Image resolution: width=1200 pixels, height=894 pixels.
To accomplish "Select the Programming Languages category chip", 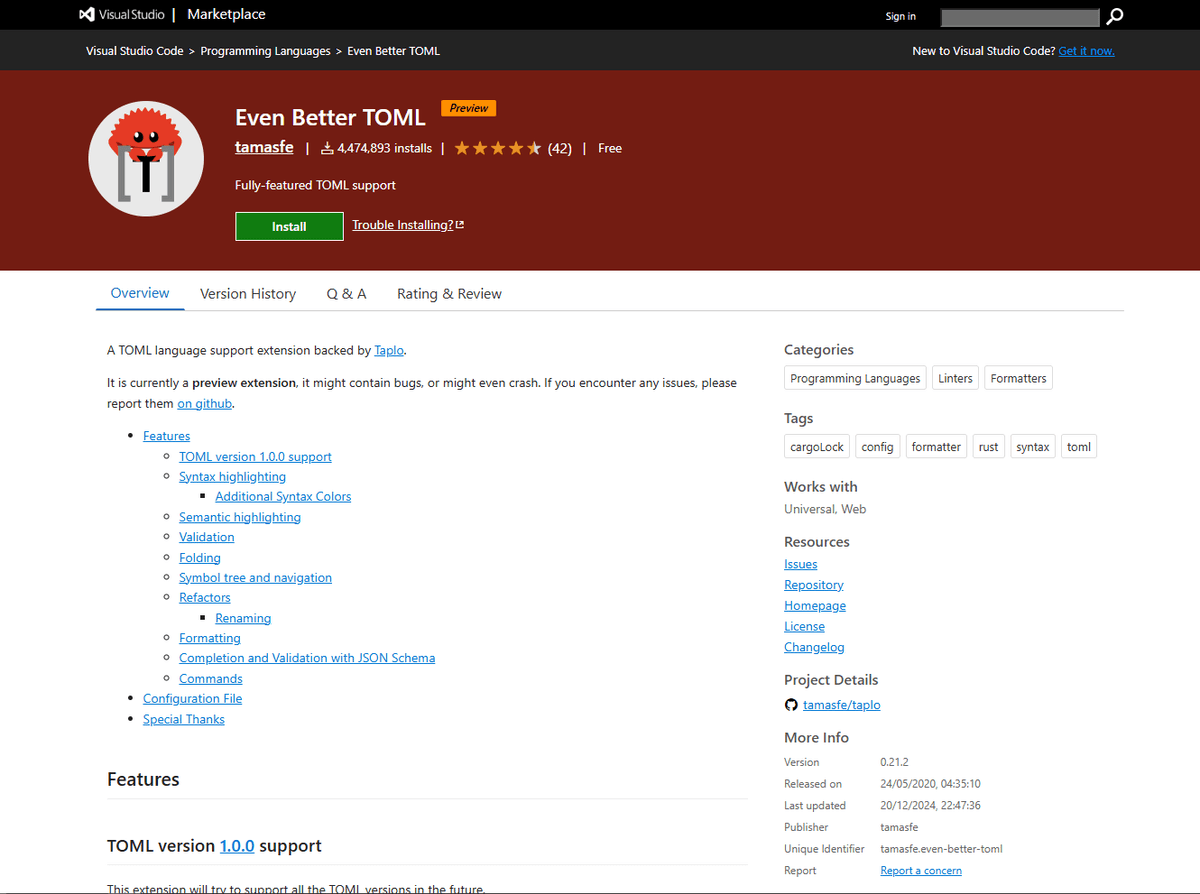I will click(855, 378).
